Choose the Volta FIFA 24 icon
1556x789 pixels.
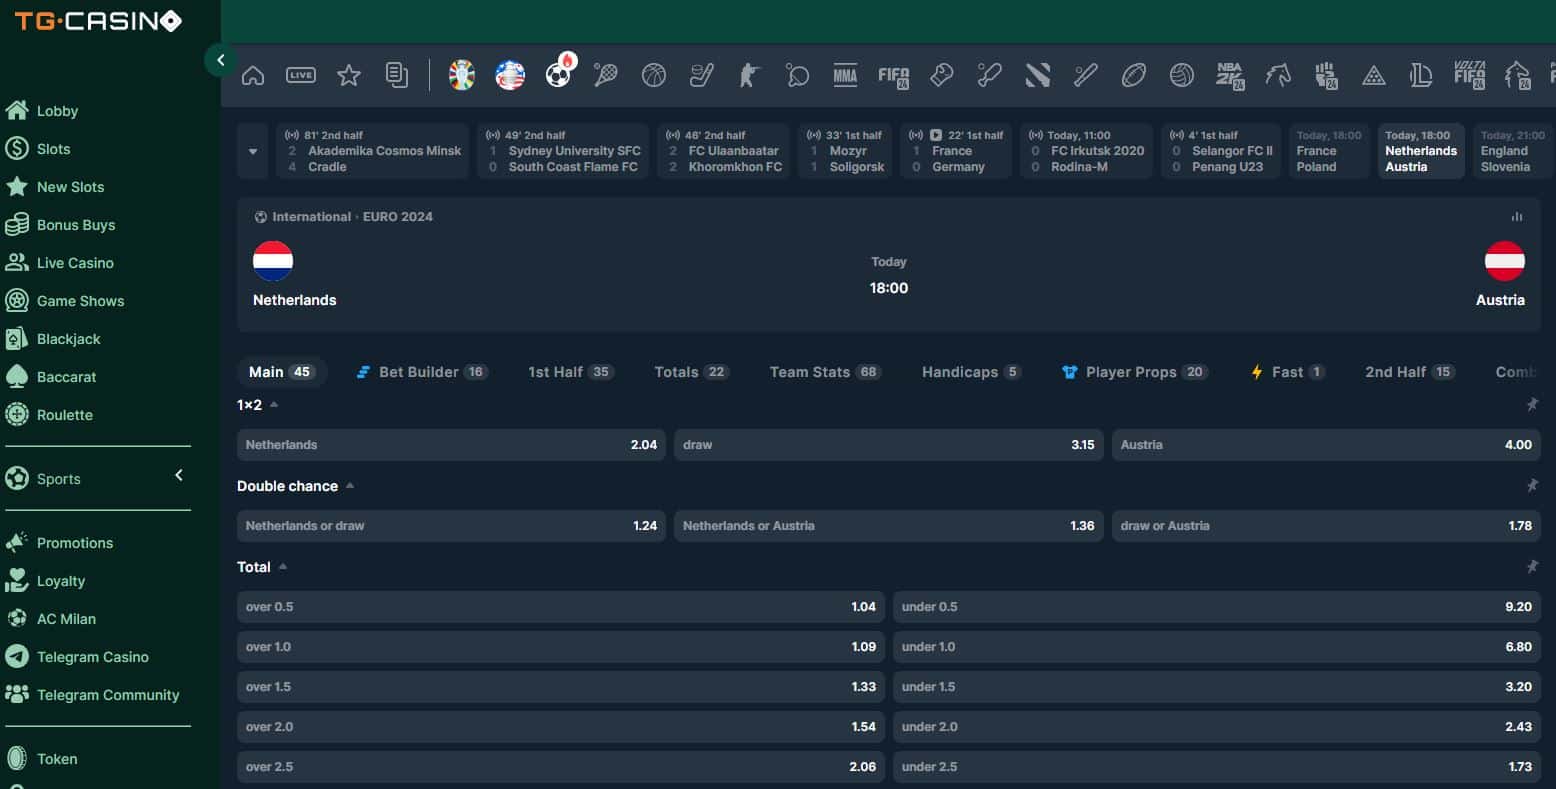[x=1470, y=75]
